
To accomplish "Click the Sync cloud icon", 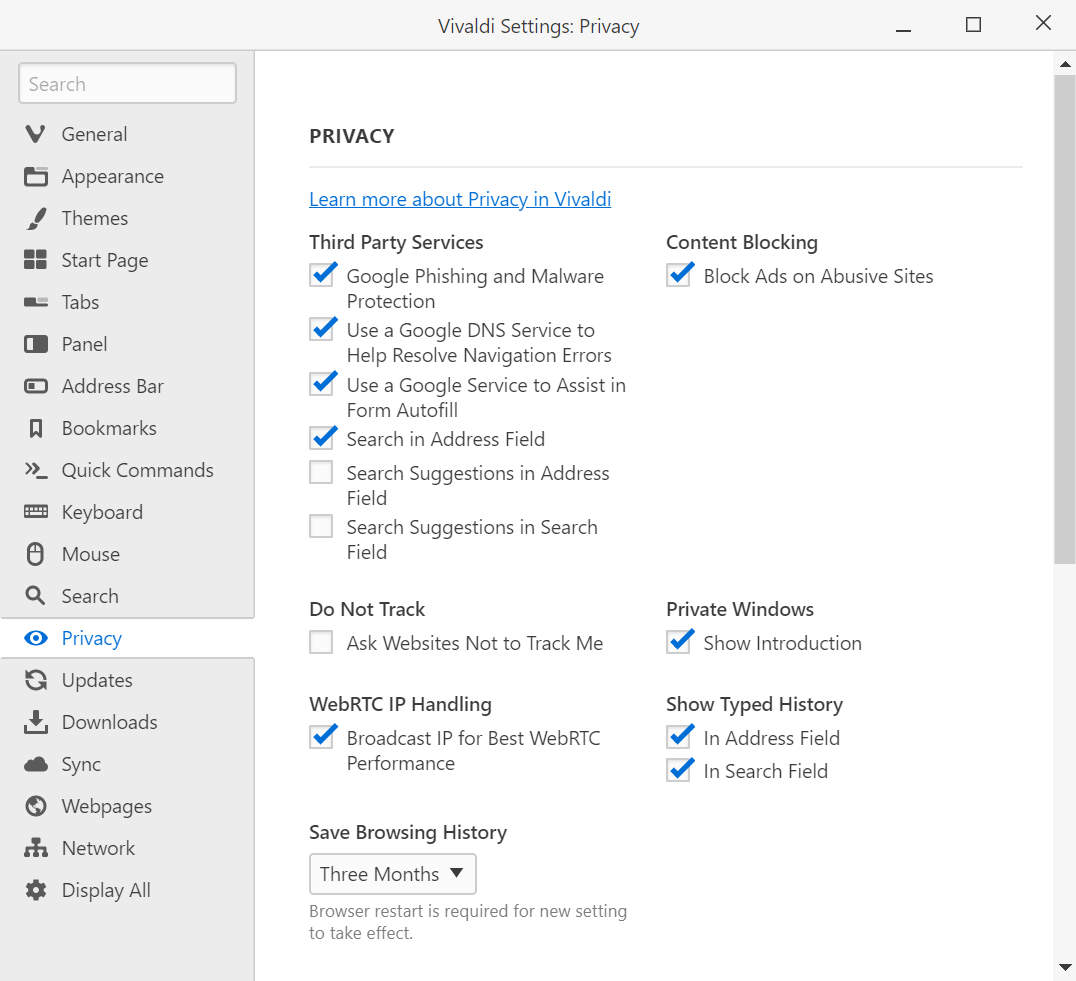I will click(36, 764).
